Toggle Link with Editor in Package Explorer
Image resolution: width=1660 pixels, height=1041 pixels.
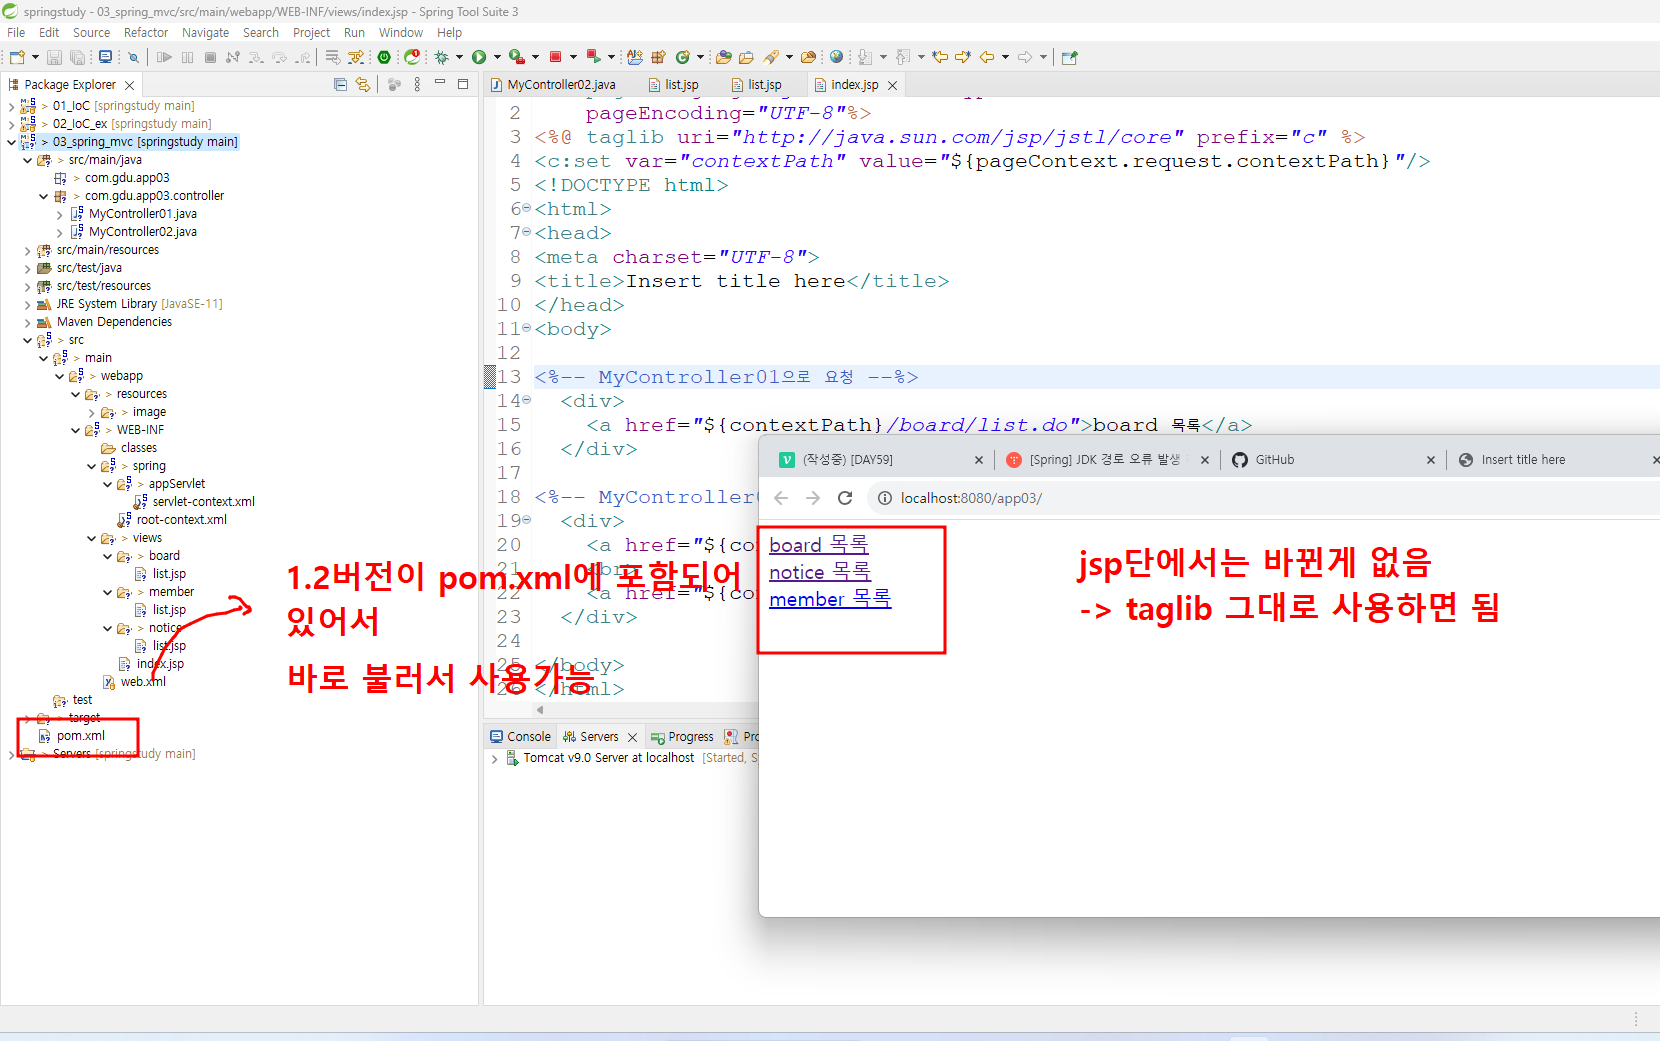pos(363,85)
